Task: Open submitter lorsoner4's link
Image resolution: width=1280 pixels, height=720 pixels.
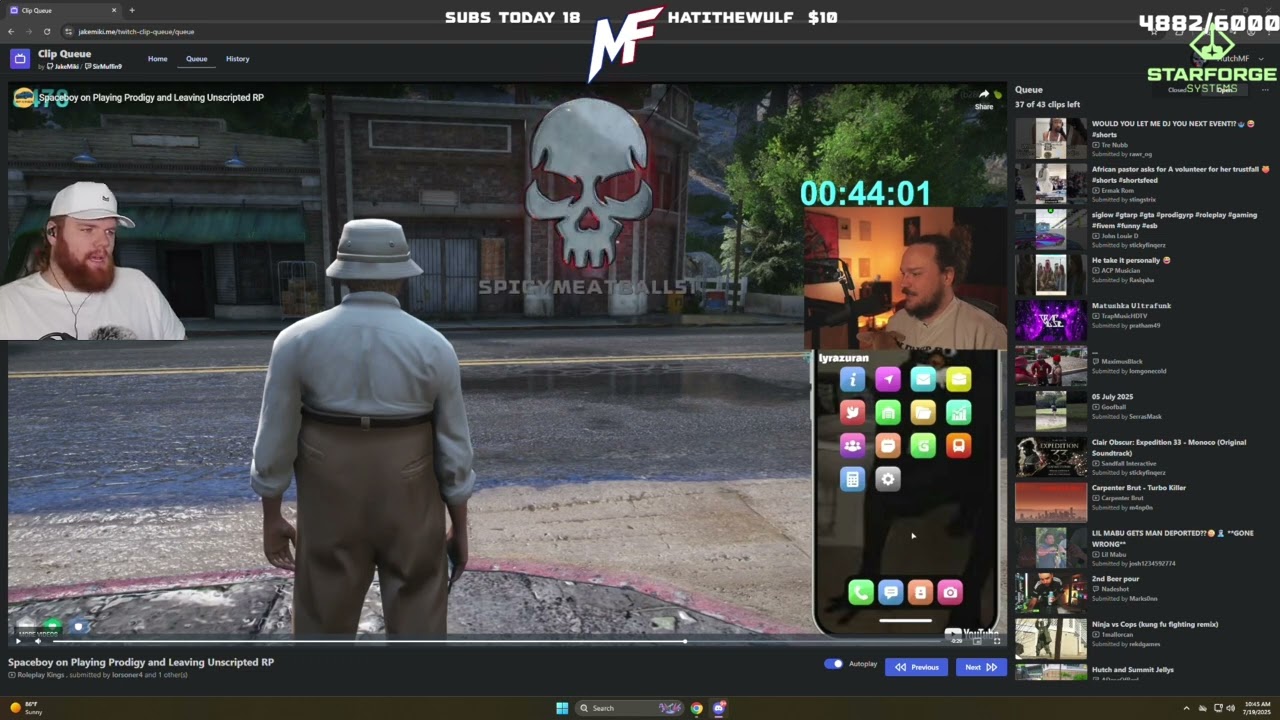Action: point(129,675)
